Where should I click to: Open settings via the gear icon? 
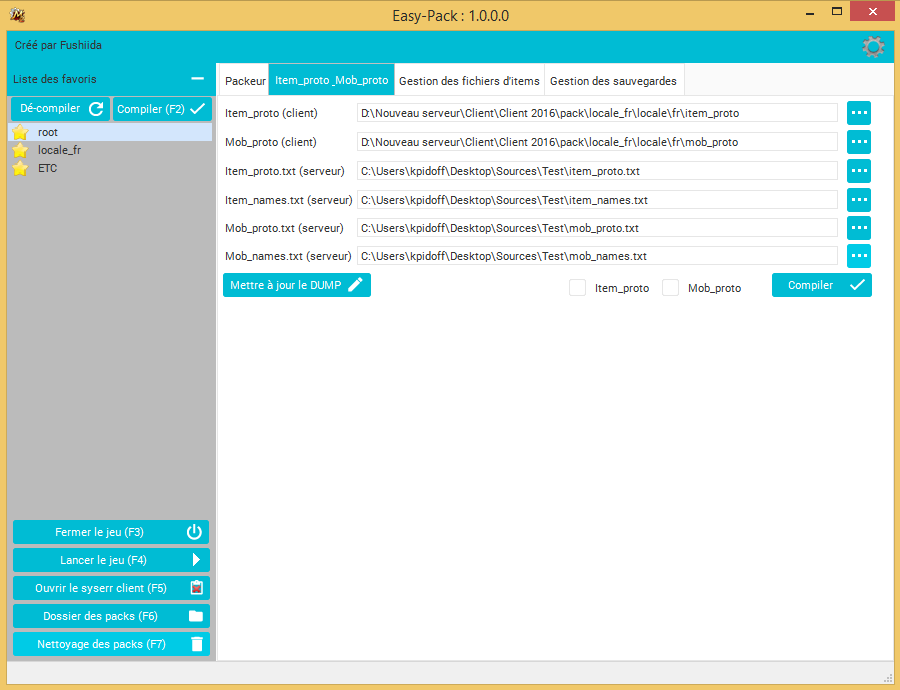pos(873,46)
